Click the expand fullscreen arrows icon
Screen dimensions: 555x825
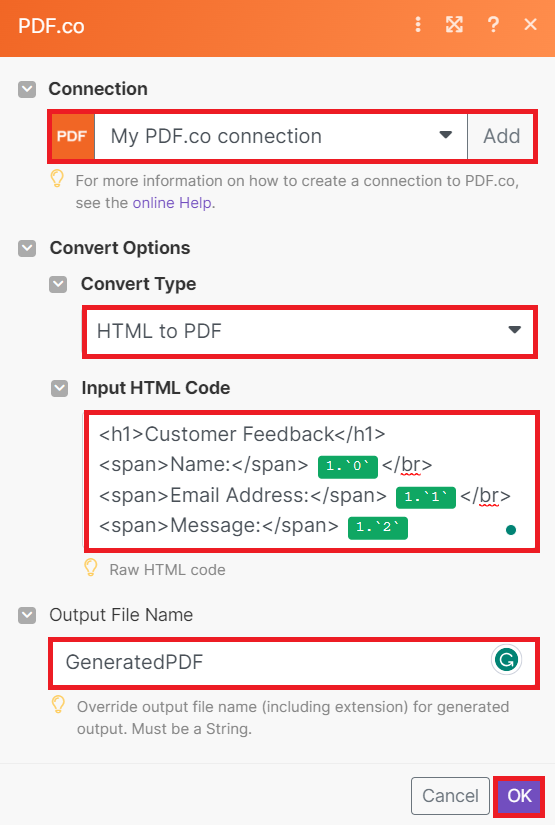[455, 24]
